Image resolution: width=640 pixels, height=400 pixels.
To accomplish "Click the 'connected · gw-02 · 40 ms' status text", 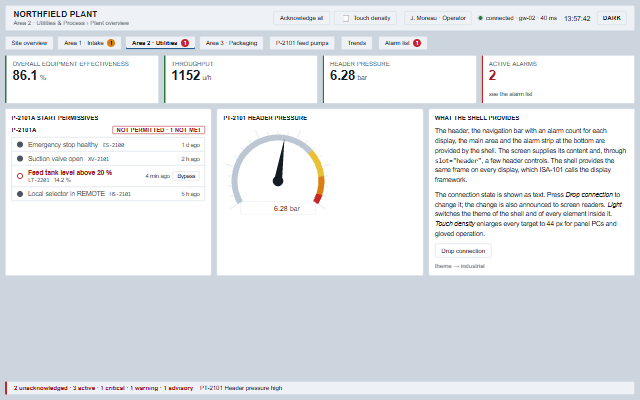I will click(521, 18).
